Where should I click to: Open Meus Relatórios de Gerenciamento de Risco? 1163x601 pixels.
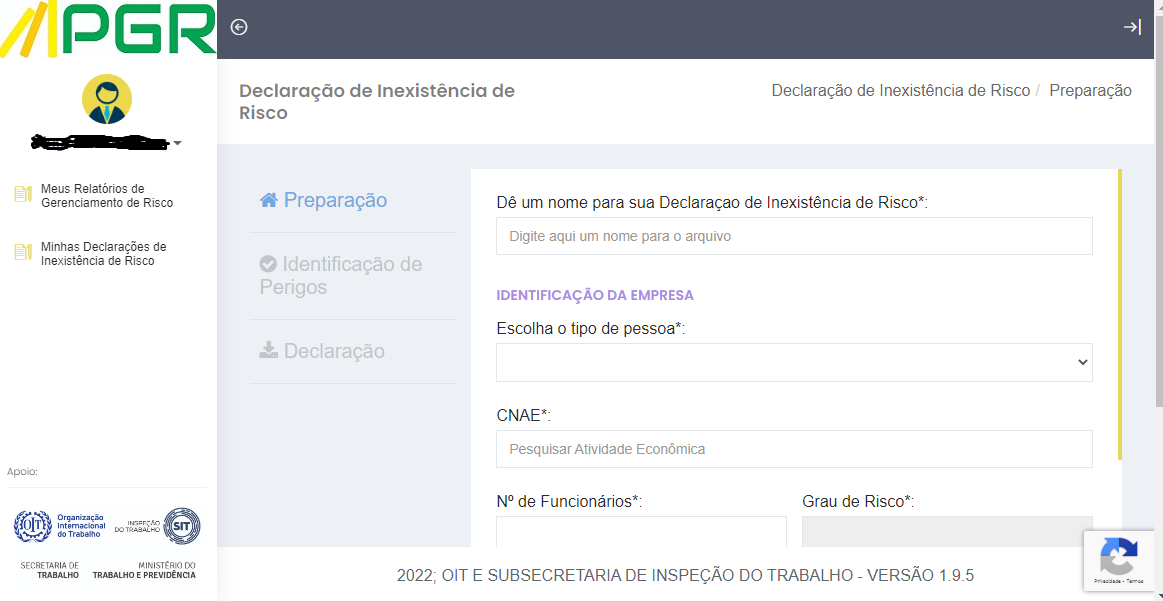pos(105,194)
